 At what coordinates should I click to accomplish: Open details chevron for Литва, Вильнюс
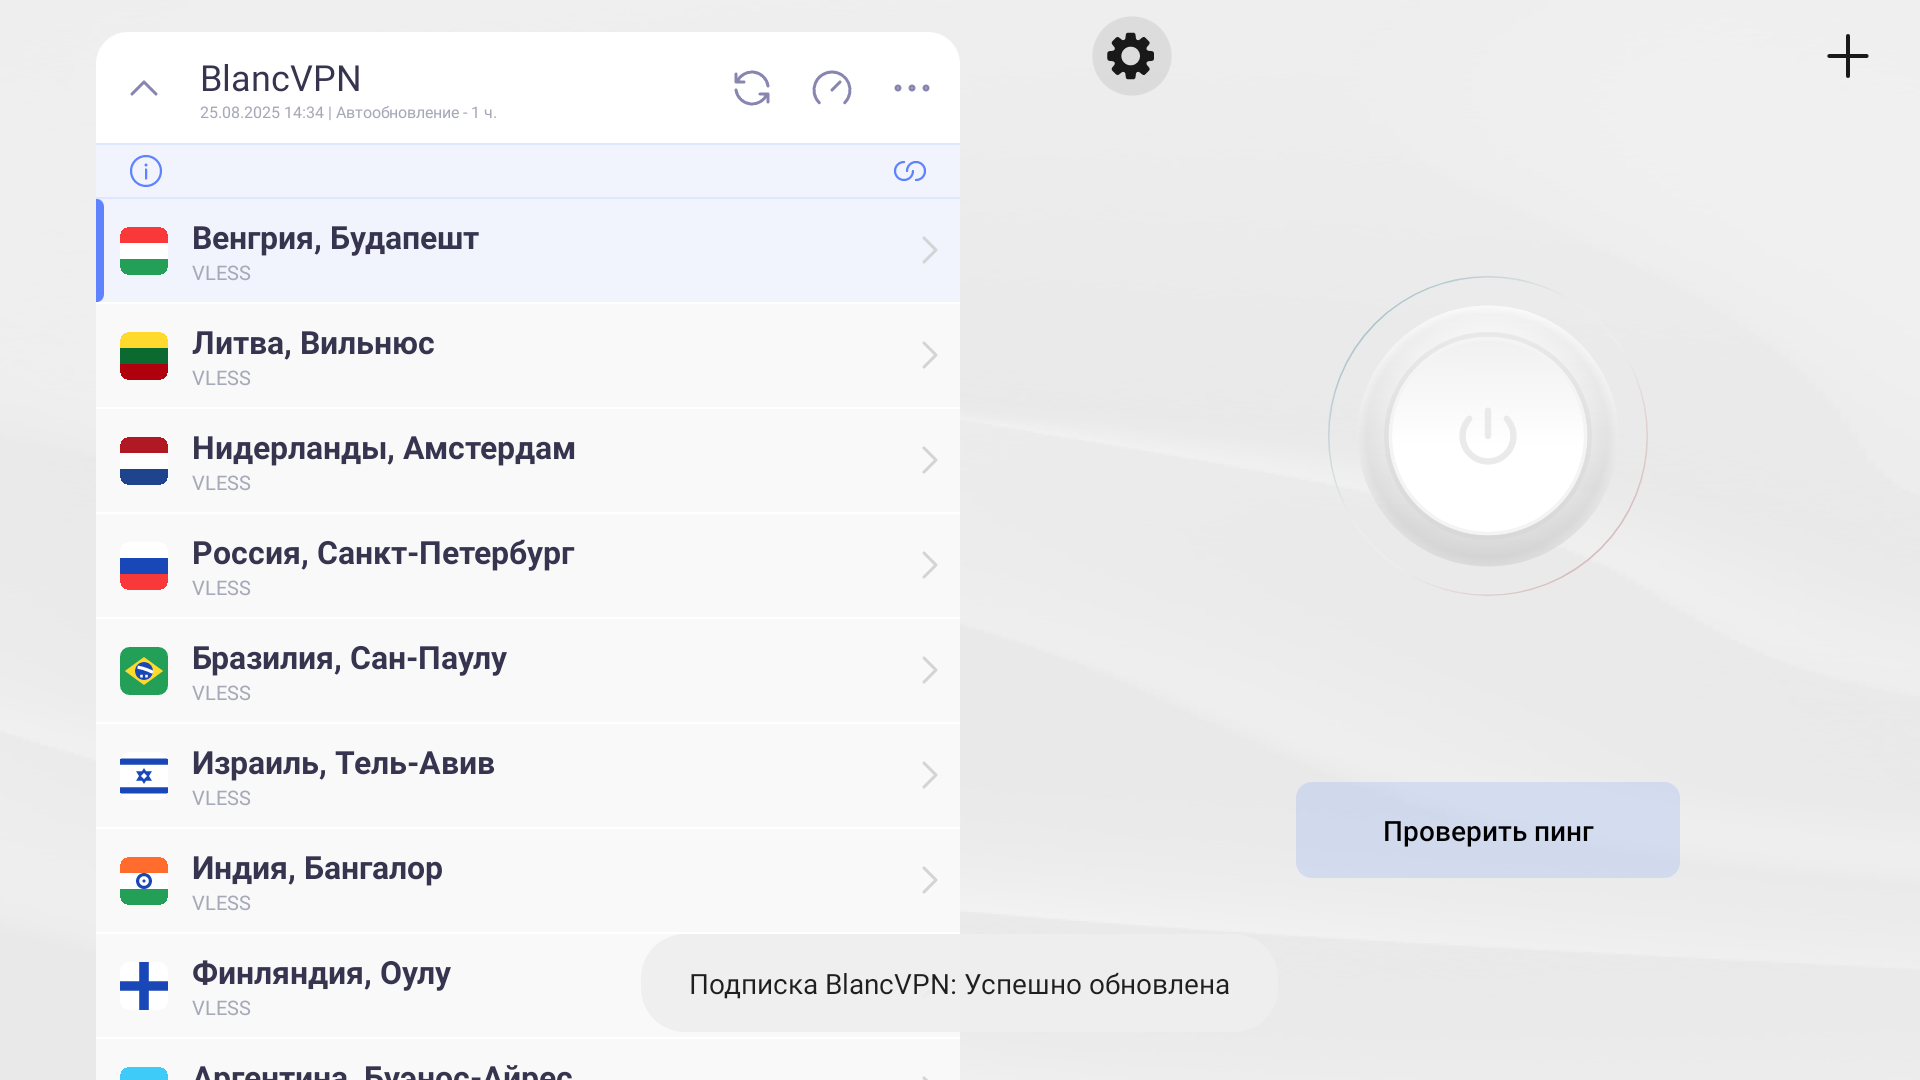click(929, 355)
